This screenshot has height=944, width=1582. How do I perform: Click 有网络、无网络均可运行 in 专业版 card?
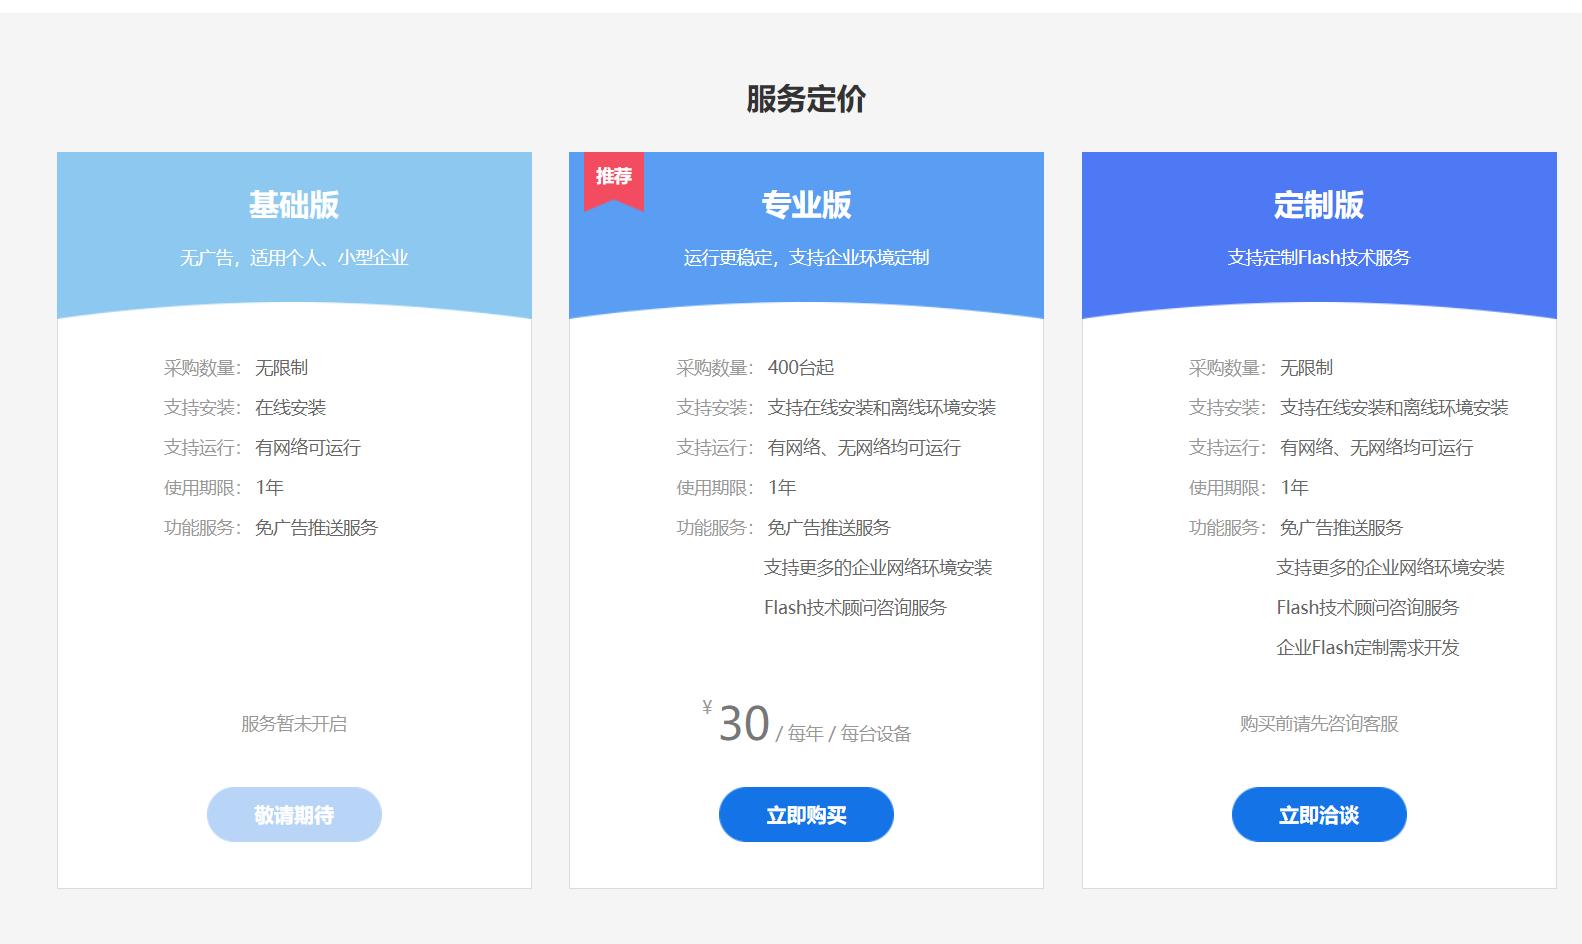pos(864,448)
